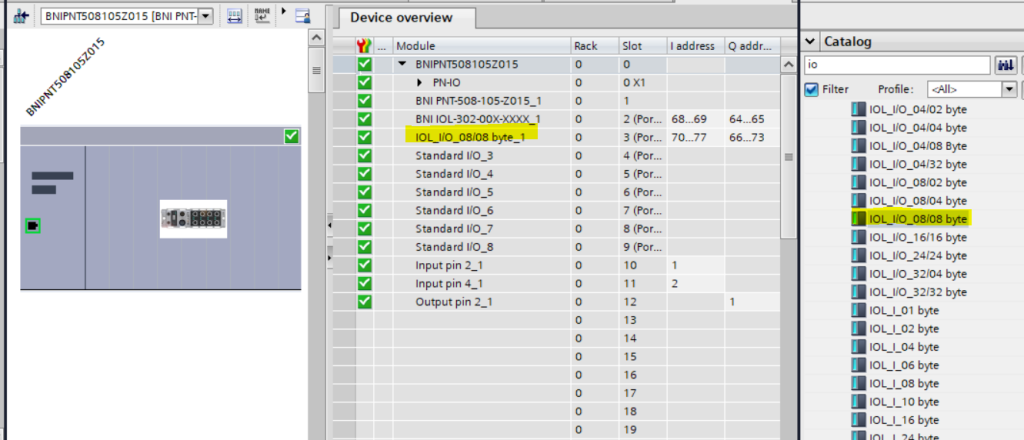This screenshot has height=440, width=1024.
Task: Expand the PN-IO tree node
Action: (420, 82)
